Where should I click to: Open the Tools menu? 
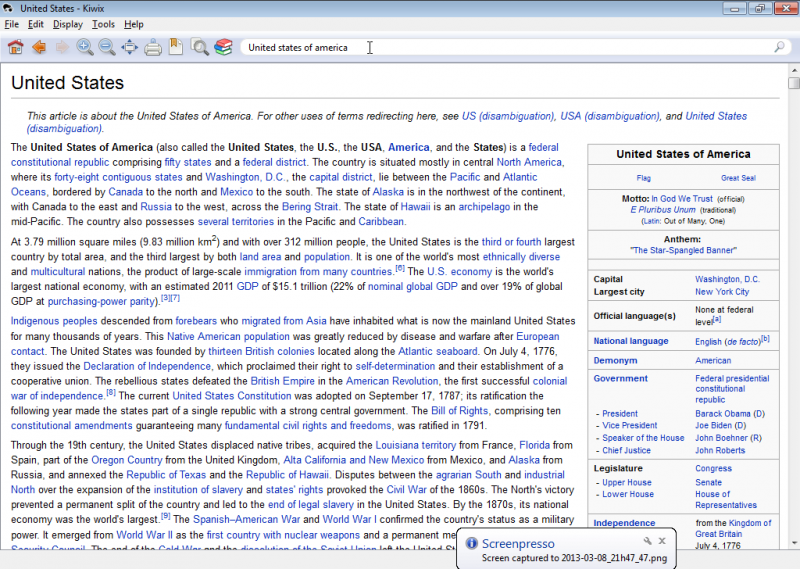[x=103, y=24]
